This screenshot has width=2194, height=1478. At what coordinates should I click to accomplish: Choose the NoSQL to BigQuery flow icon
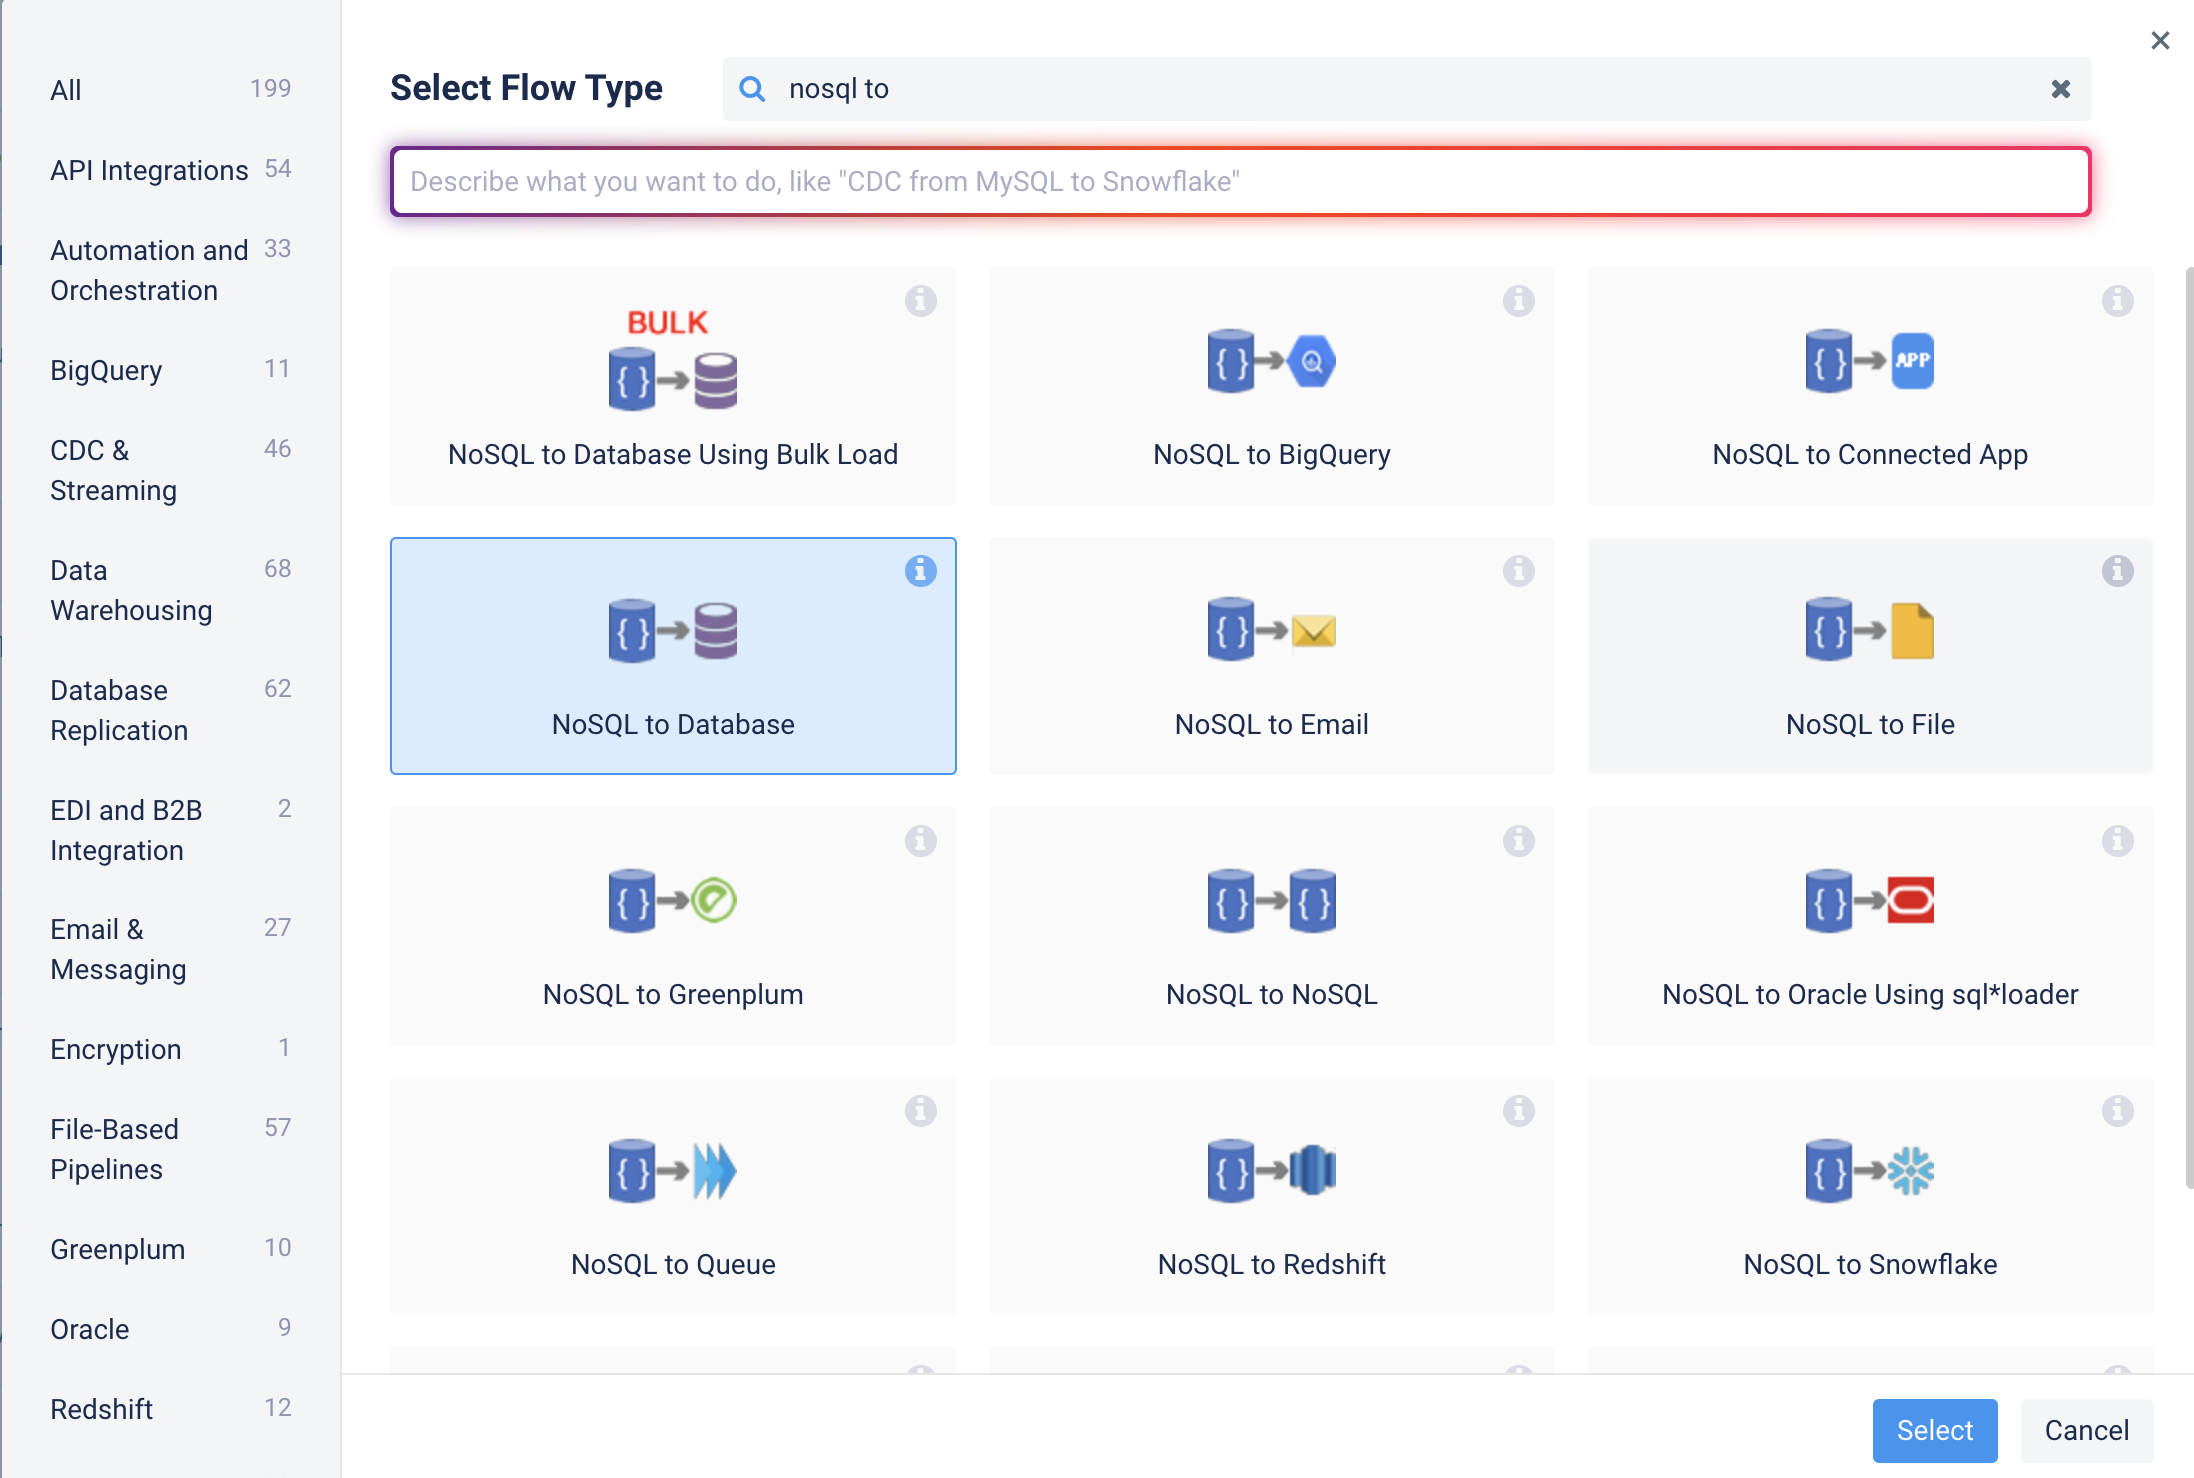(1271, 361)
